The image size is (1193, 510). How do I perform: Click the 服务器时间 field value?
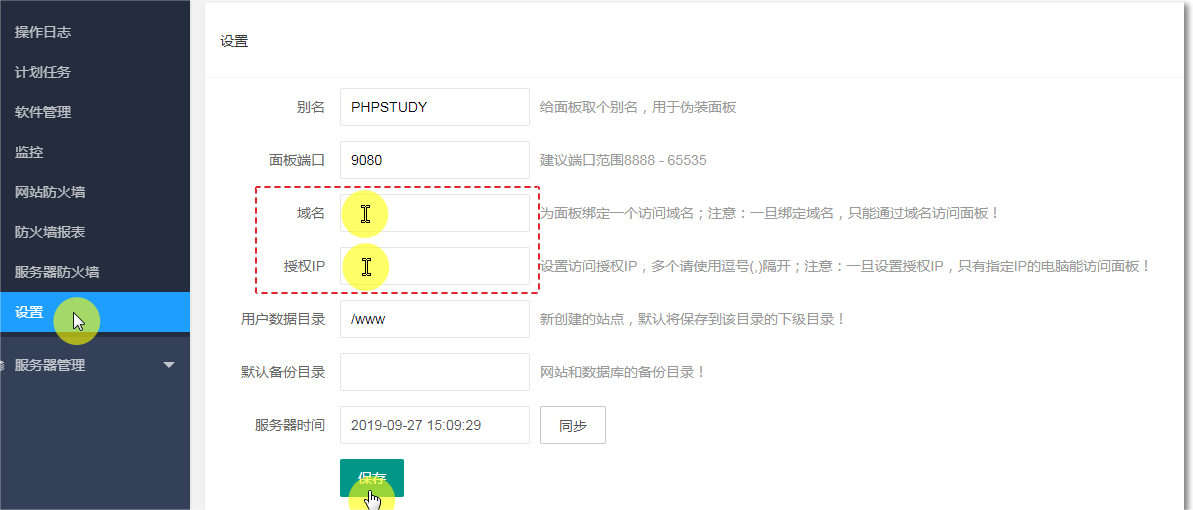pyautogui.click(x=434, y=425)
